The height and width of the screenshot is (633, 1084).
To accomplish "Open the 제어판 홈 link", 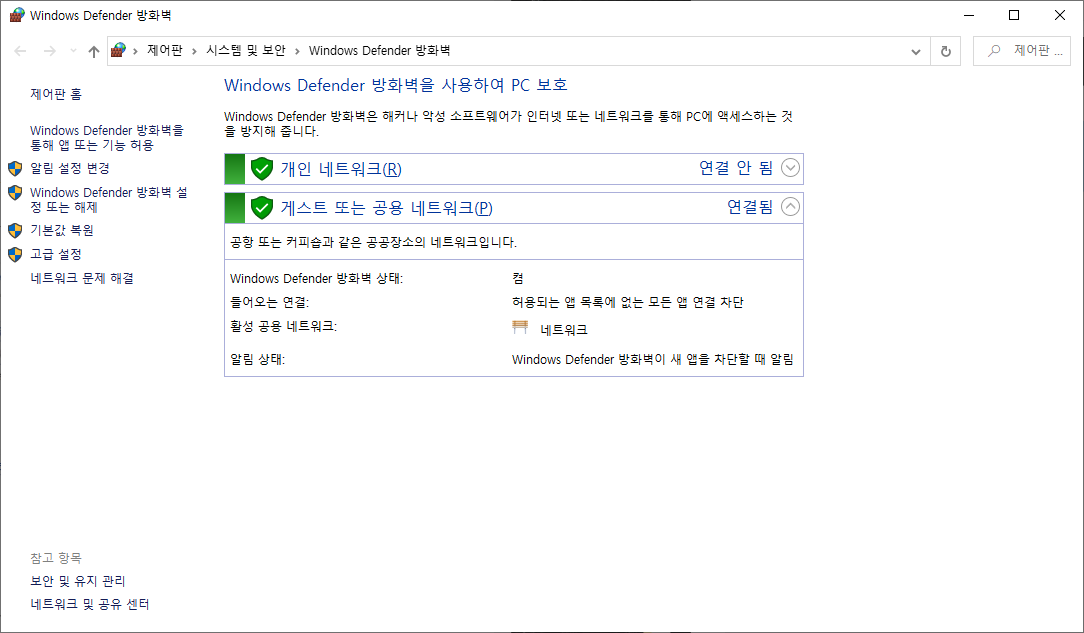I will [x=56, y=94].
